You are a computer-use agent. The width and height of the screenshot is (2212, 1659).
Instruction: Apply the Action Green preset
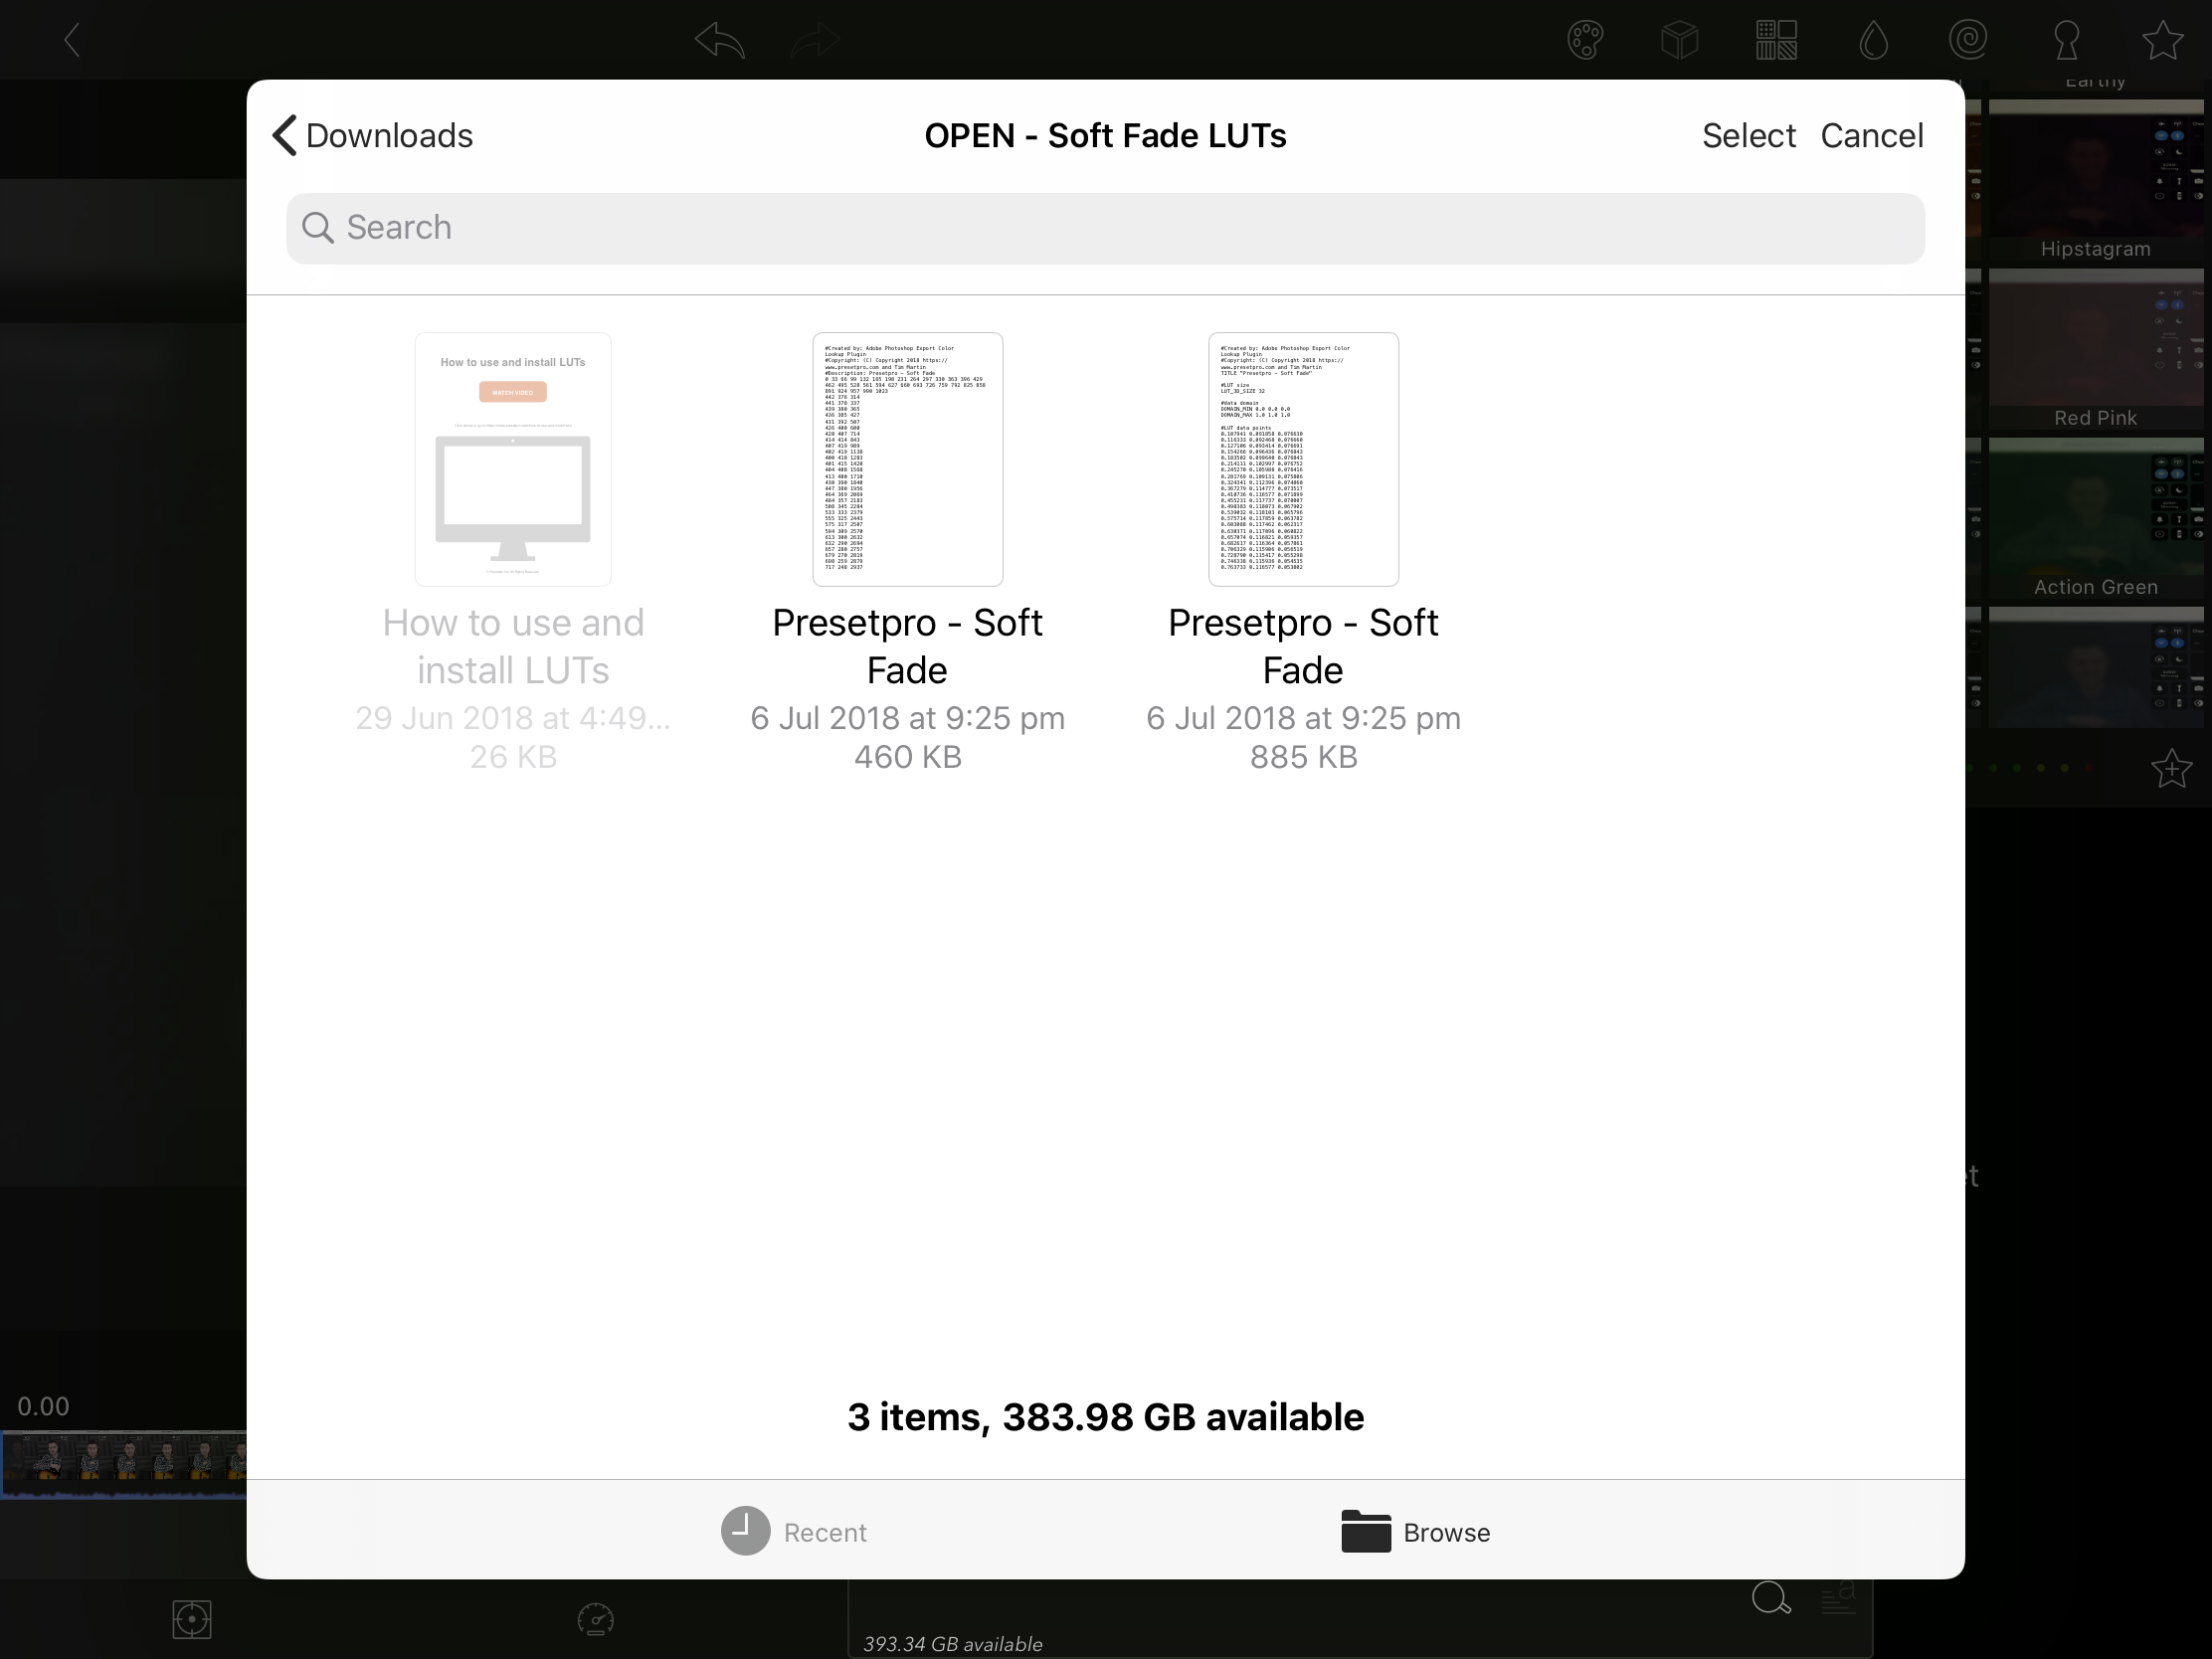2095,518
